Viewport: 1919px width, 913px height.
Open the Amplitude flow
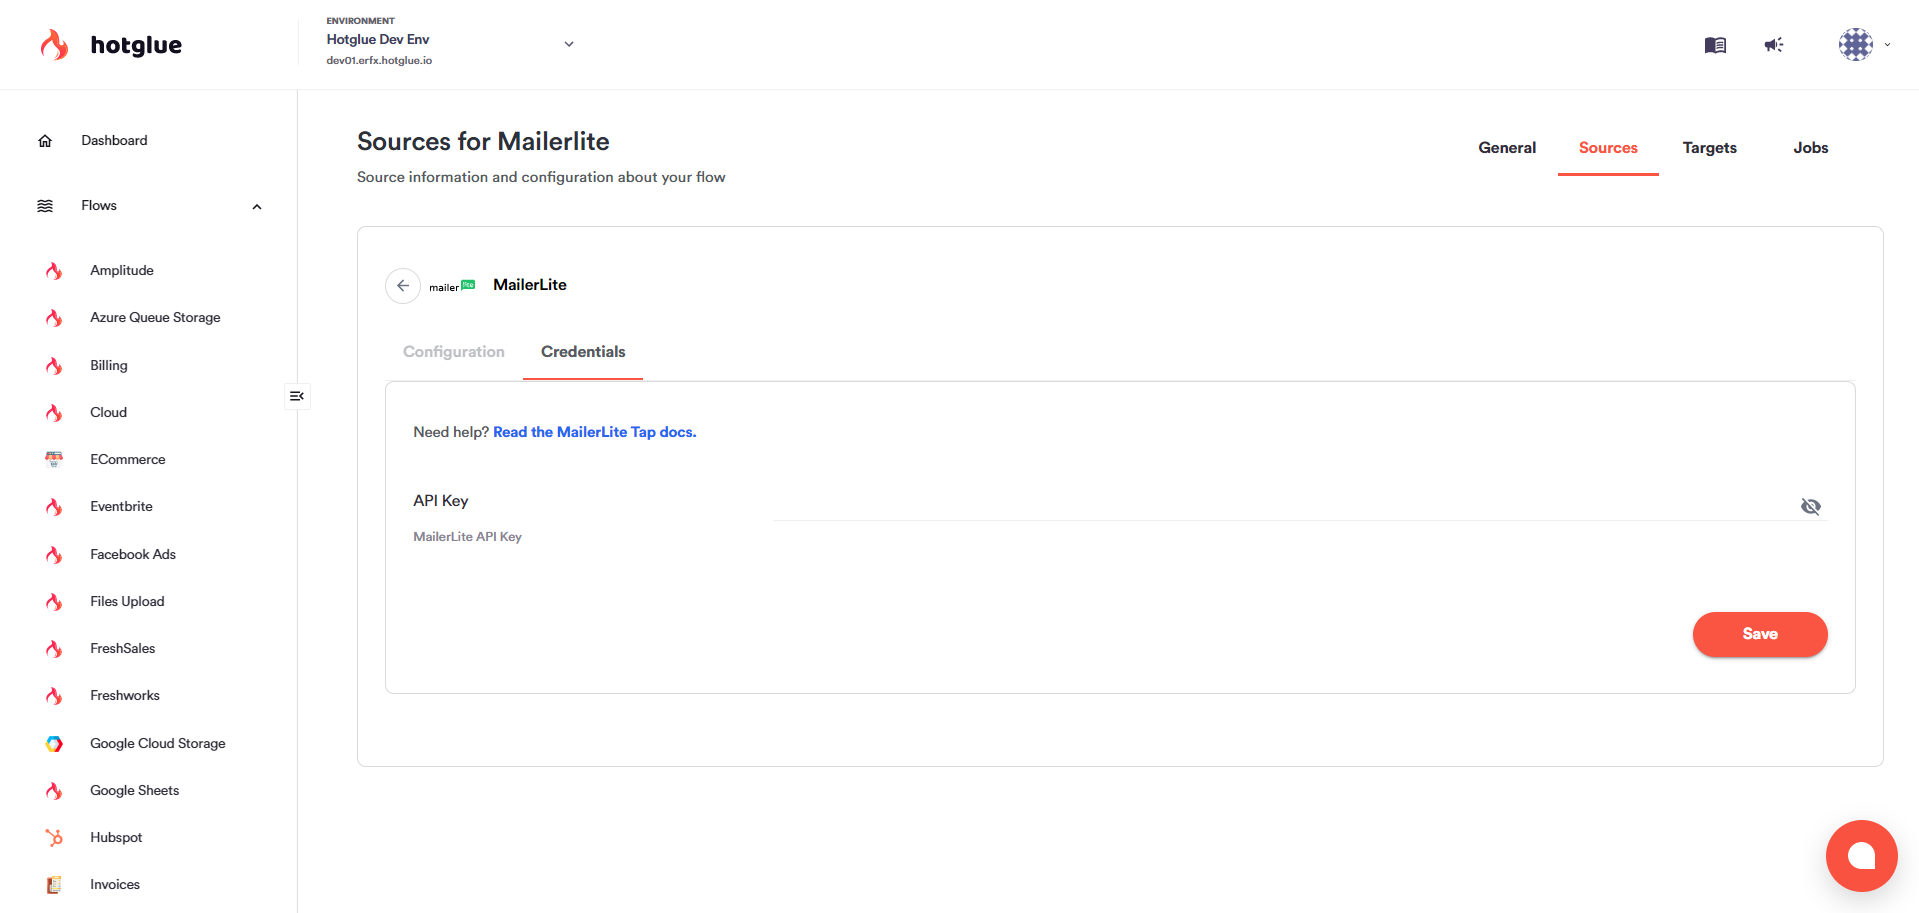click(122, 271)
